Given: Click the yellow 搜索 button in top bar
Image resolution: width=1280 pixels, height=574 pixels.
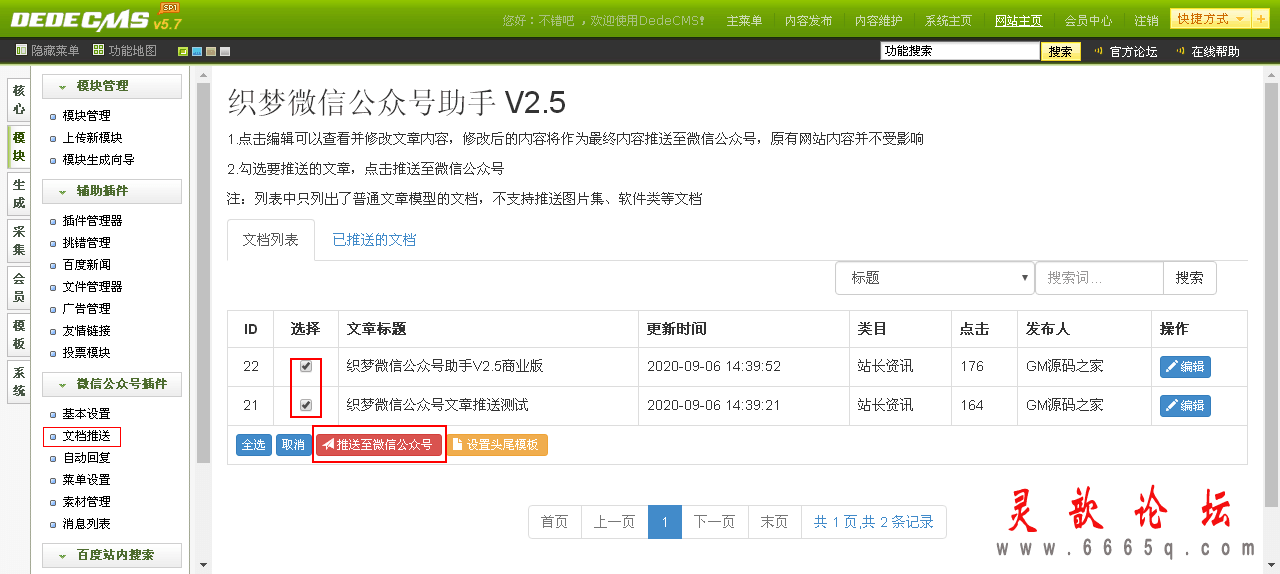Looking at the screenshot, I should (1061, 51).
